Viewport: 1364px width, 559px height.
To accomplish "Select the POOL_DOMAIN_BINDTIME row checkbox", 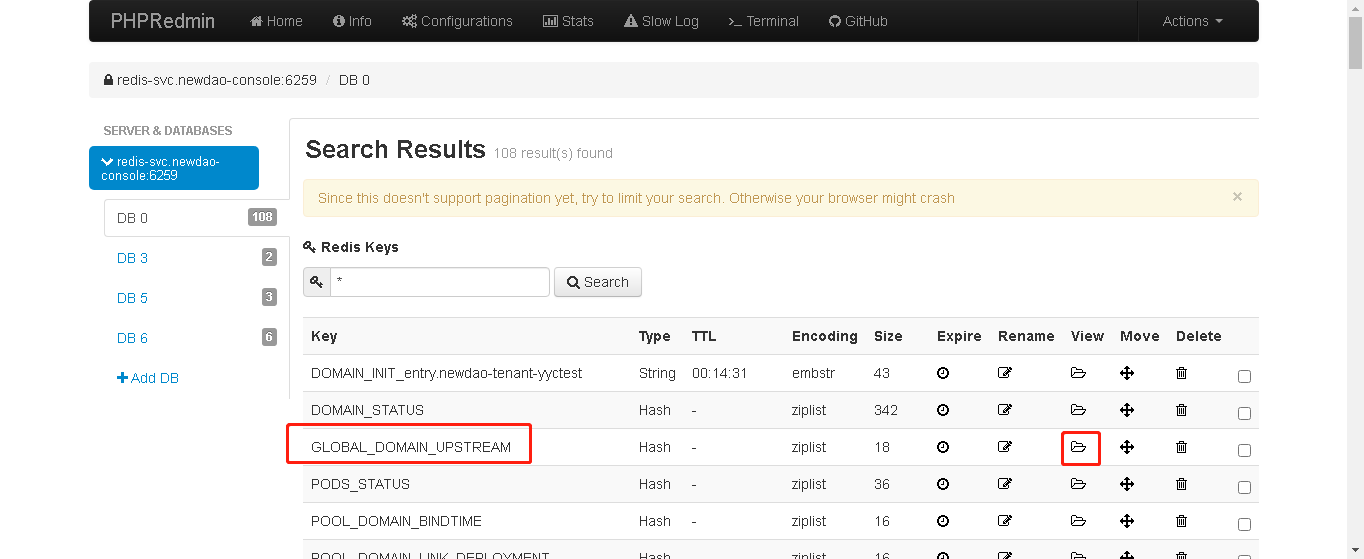I will (x=1244, y=525).
